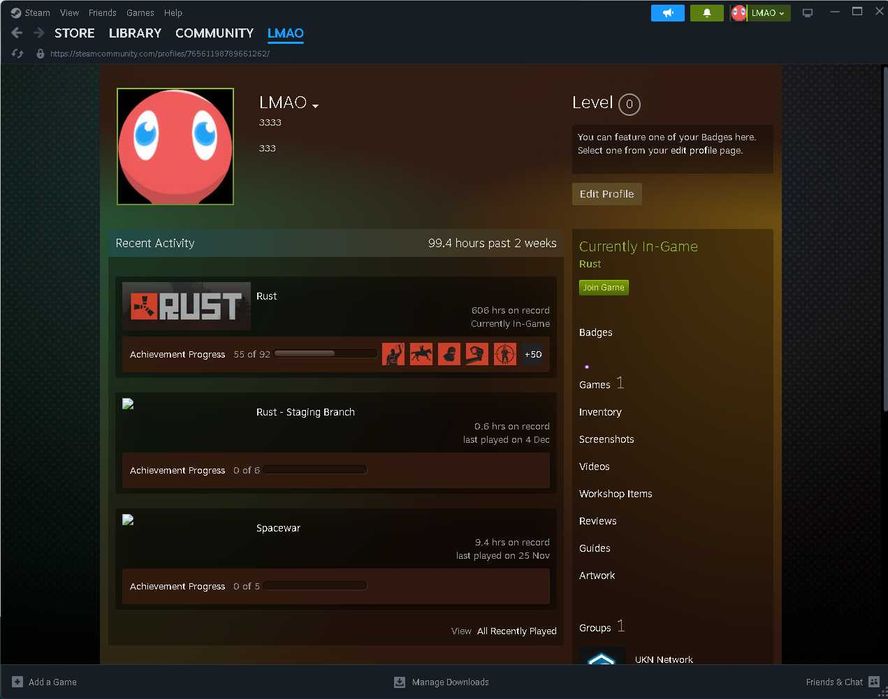The width and height of the screenshot is (888, 699).
Task: Open the Videos link
Action: point(594,466)
